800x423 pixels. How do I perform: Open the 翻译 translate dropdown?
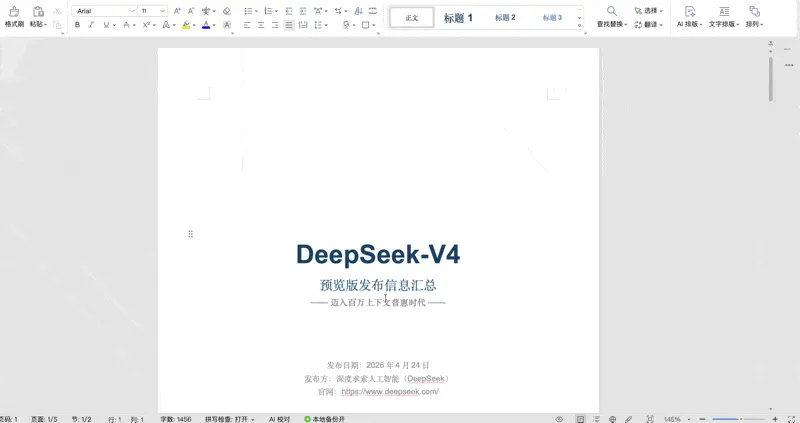click(x=648, y=24)
